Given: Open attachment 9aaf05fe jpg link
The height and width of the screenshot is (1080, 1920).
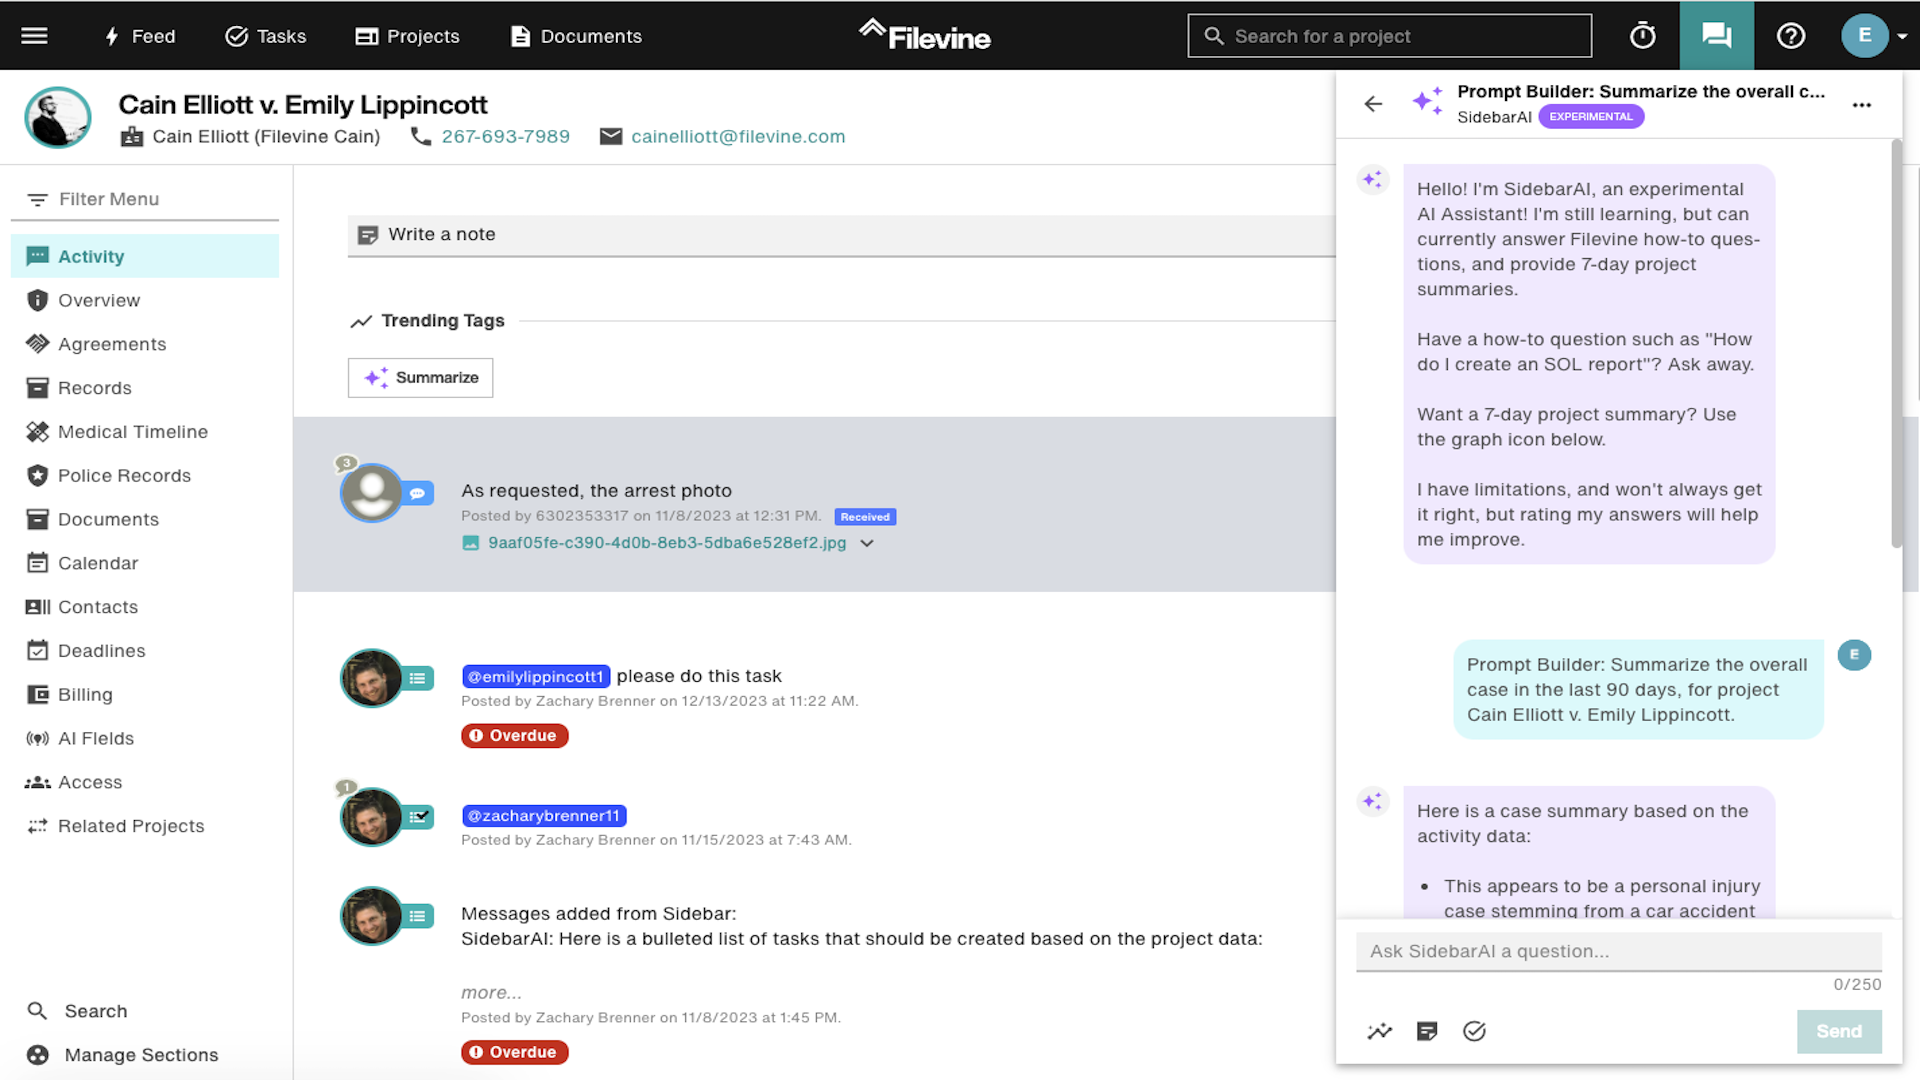Looking at the screenshot, I should (666, 543).
